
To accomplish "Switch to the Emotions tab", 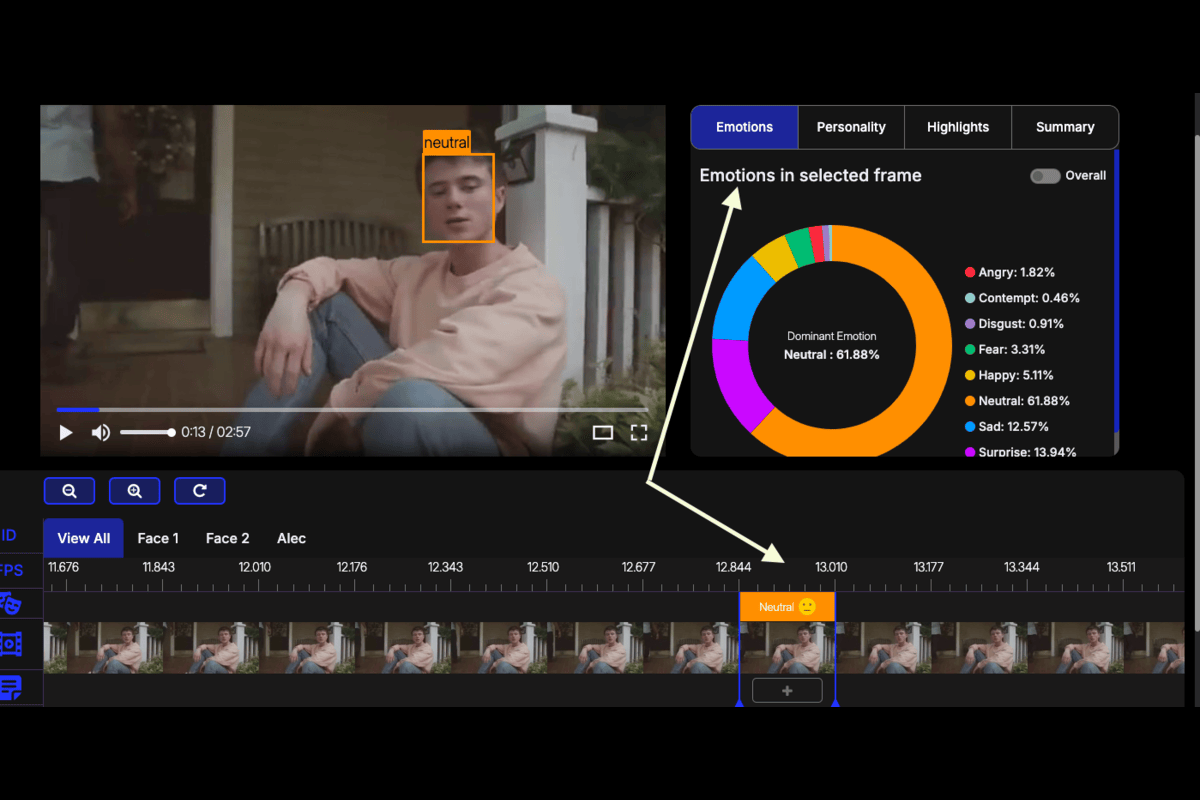I will (745, 127).
